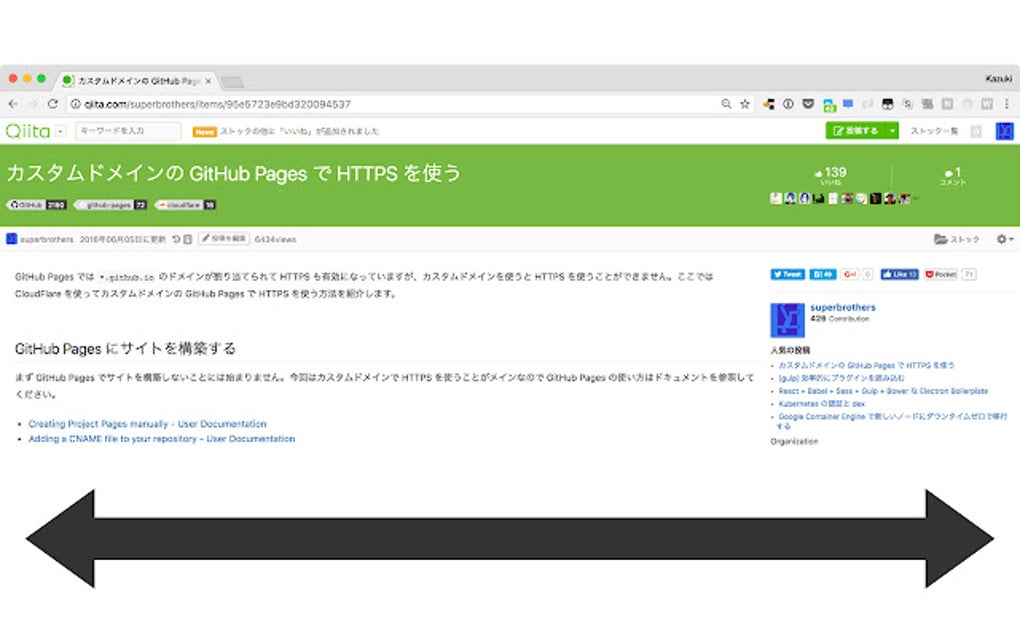Click superbrothers large avatar in sidebar
The height and width of the screenshot is (638, 1020).
787,320
